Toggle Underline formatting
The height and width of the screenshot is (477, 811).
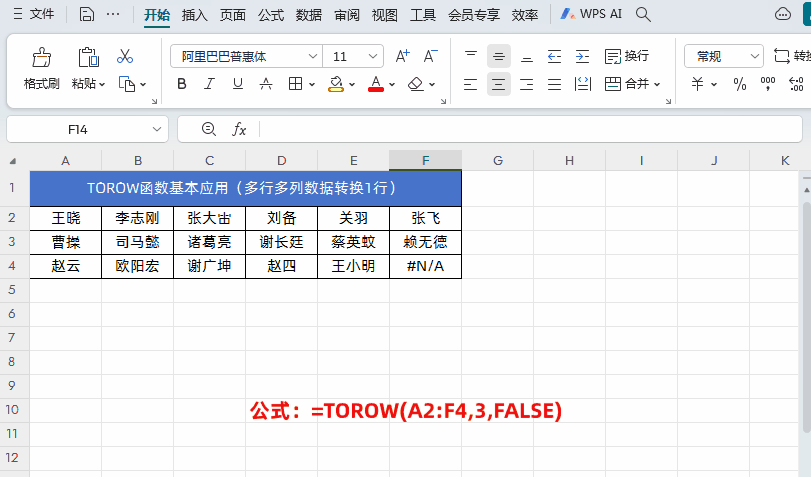(x=237, y=84)
